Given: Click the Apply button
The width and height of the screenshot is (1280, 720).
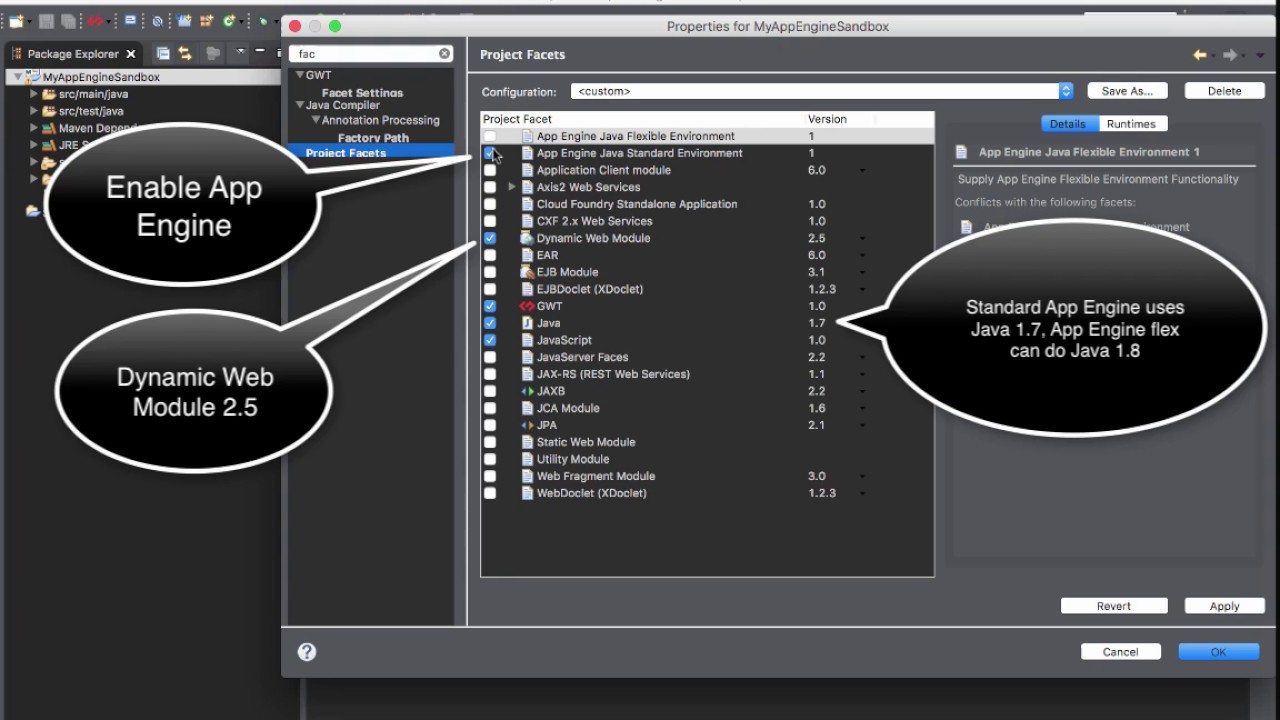Looking at the screenshot, I should click(1224, 606).
